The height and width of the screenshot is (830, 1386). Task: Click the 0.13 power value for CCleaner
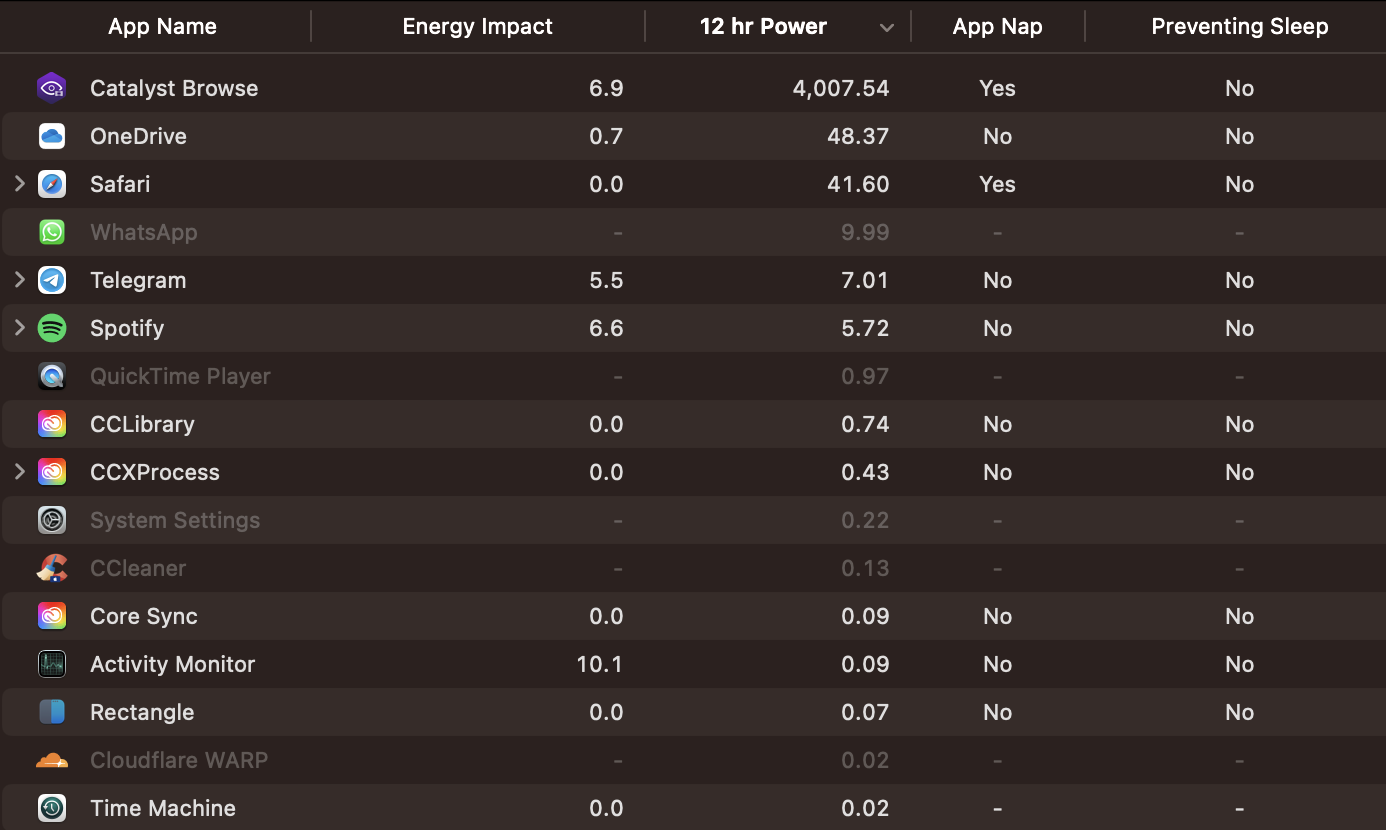coord(865,568)
